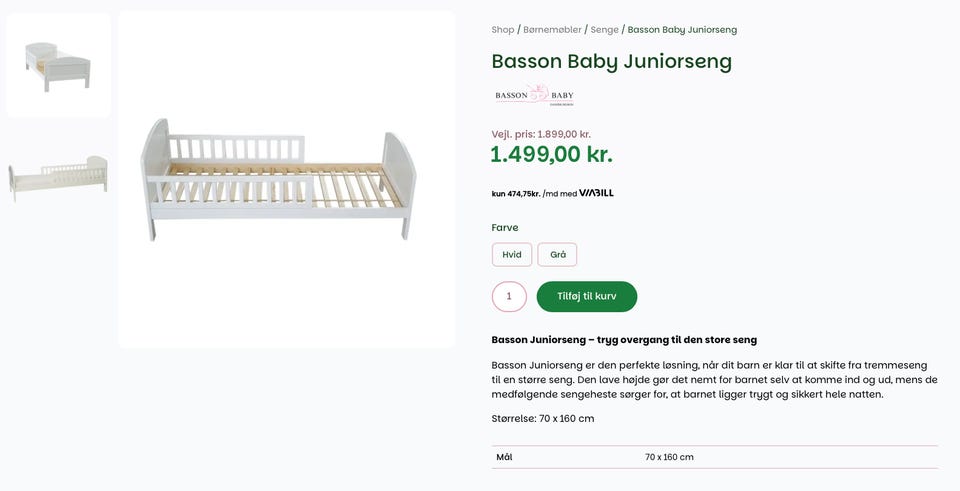The image size is (960, 491).
Task: Go to Shop in the breadcrumb
Action: [502, 30]
